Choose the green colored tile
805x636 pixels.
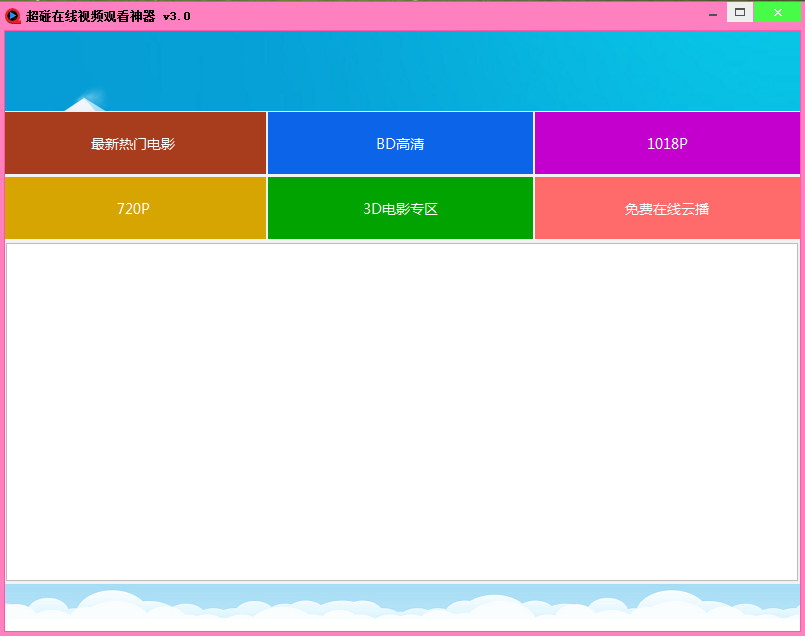tap(400, 208)
